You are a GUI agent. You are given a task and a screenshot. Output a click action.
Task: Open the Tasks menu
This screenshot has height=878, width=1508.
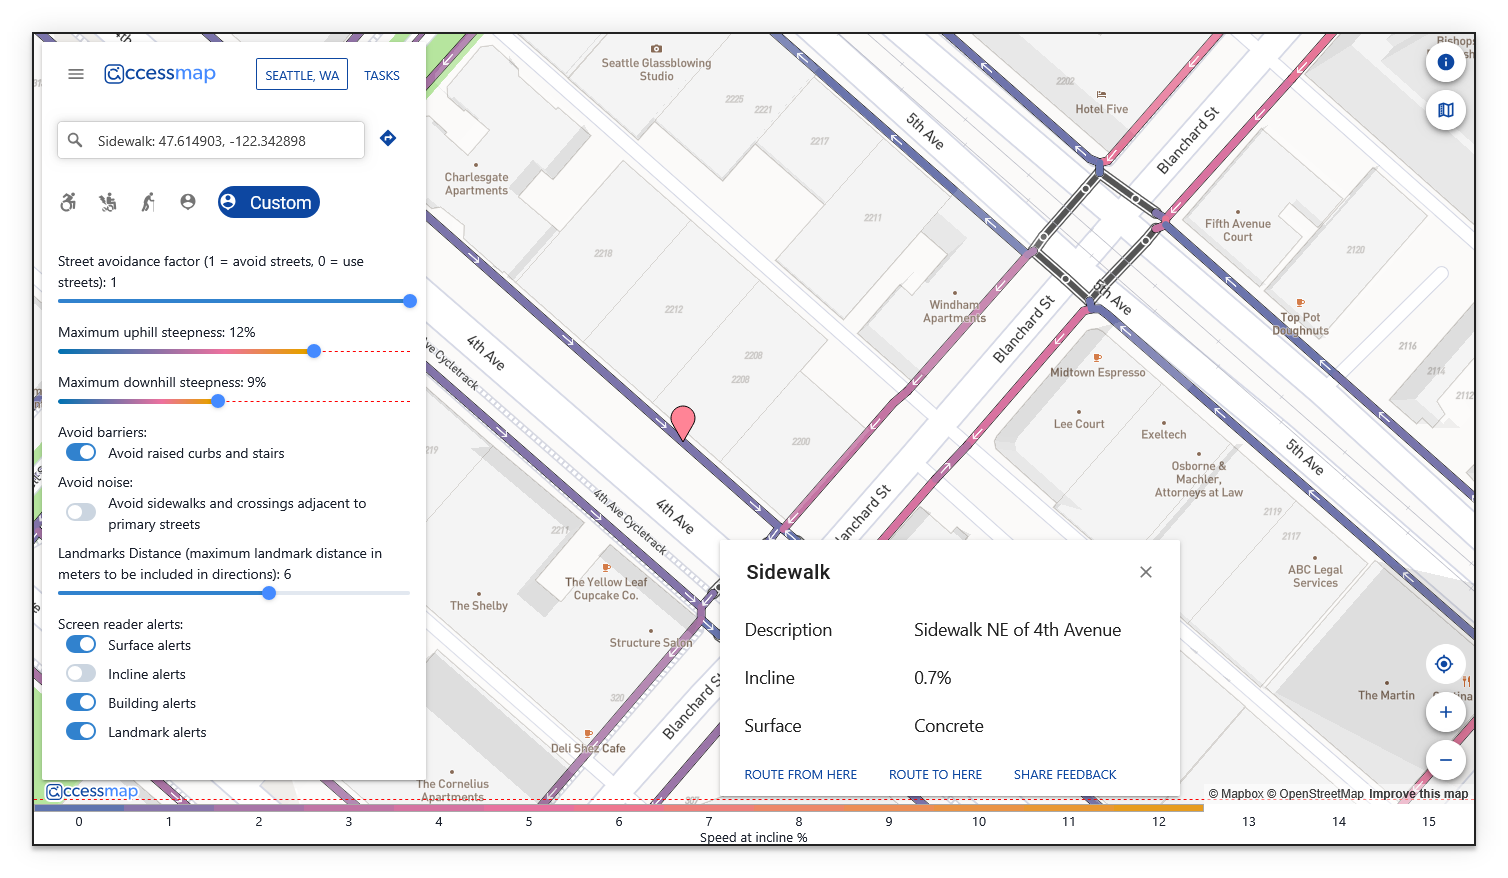pos(381,75)
